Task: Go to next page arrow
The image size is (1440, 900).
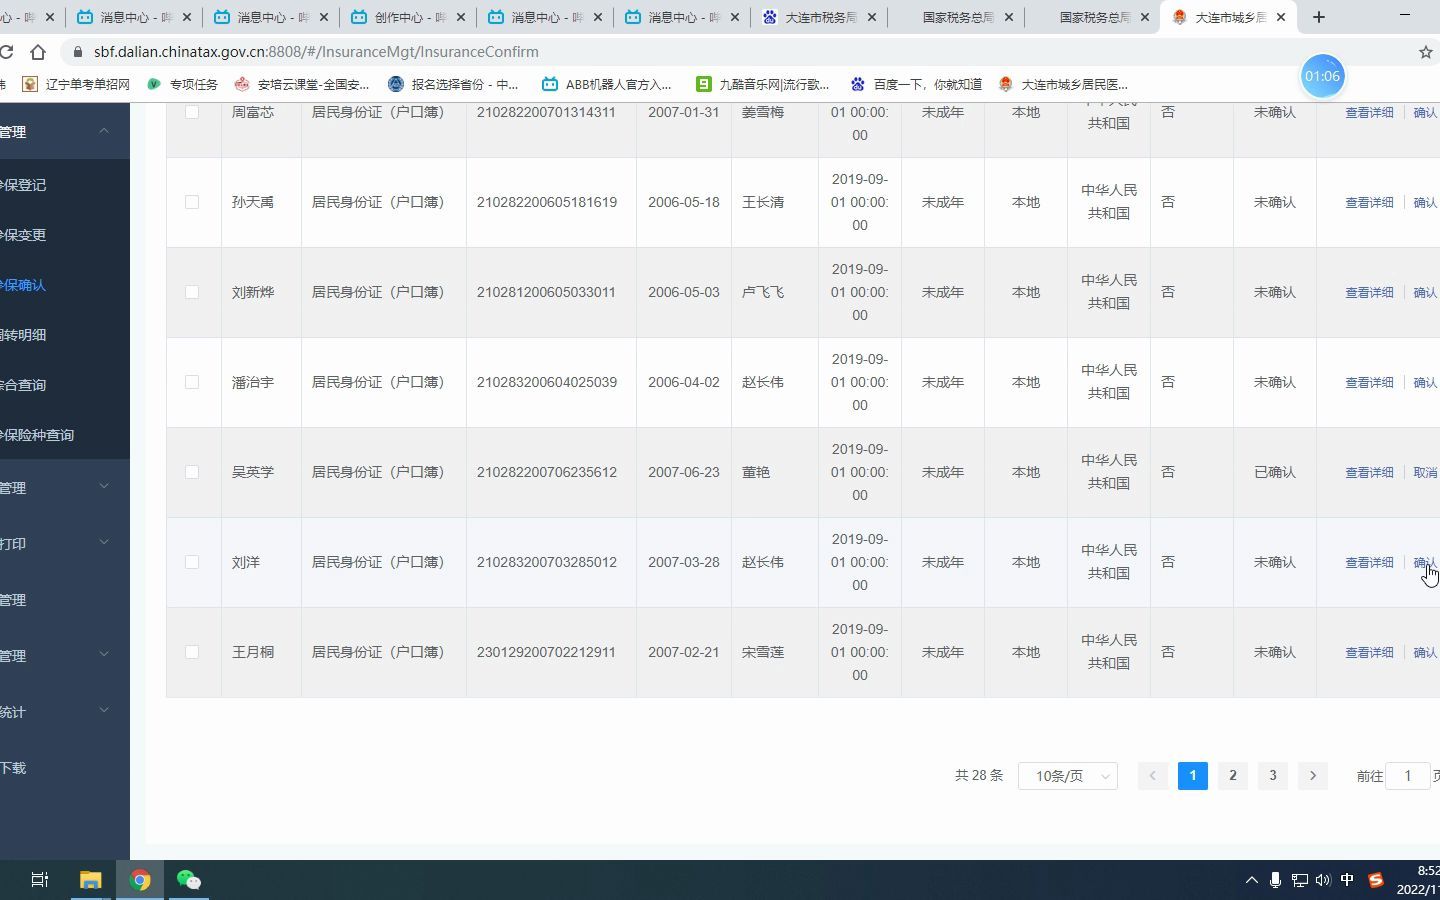Action: pyautogui.click(x=1313, y=776)
